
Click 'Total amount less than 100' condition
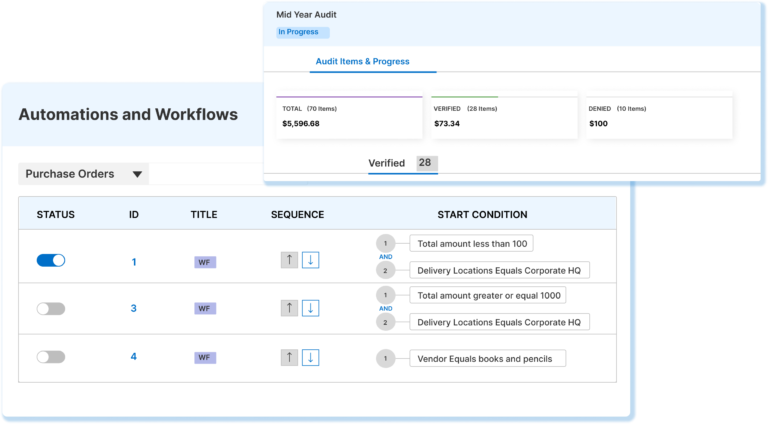click(474, 243)
